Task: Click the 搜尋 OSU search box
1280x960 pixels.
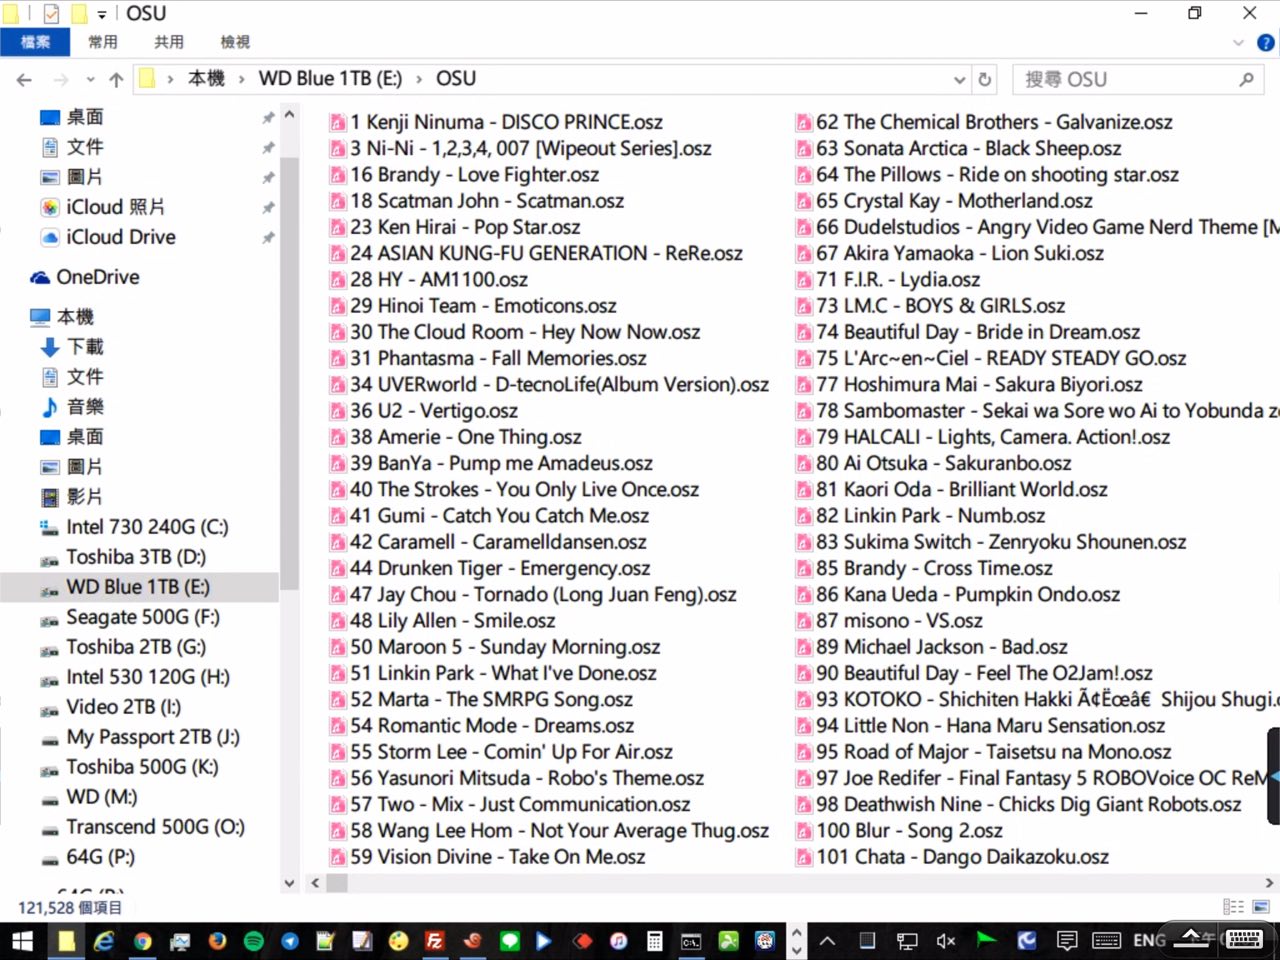Action: (1125, 80)
